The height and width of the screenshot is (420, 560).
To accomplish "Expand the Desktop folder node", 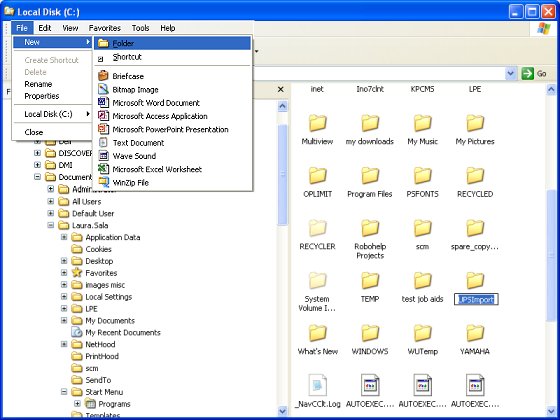I will tap(64, 261).
